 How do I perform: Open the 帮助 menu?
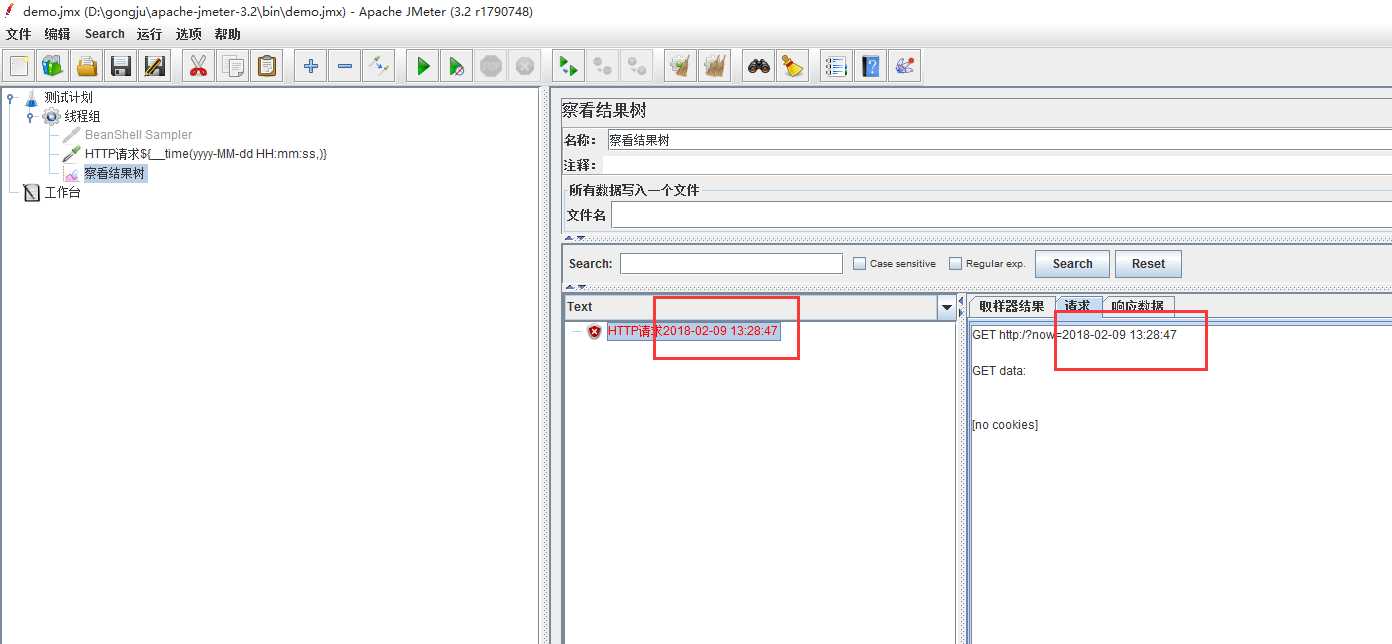click(x=227, y=34)
